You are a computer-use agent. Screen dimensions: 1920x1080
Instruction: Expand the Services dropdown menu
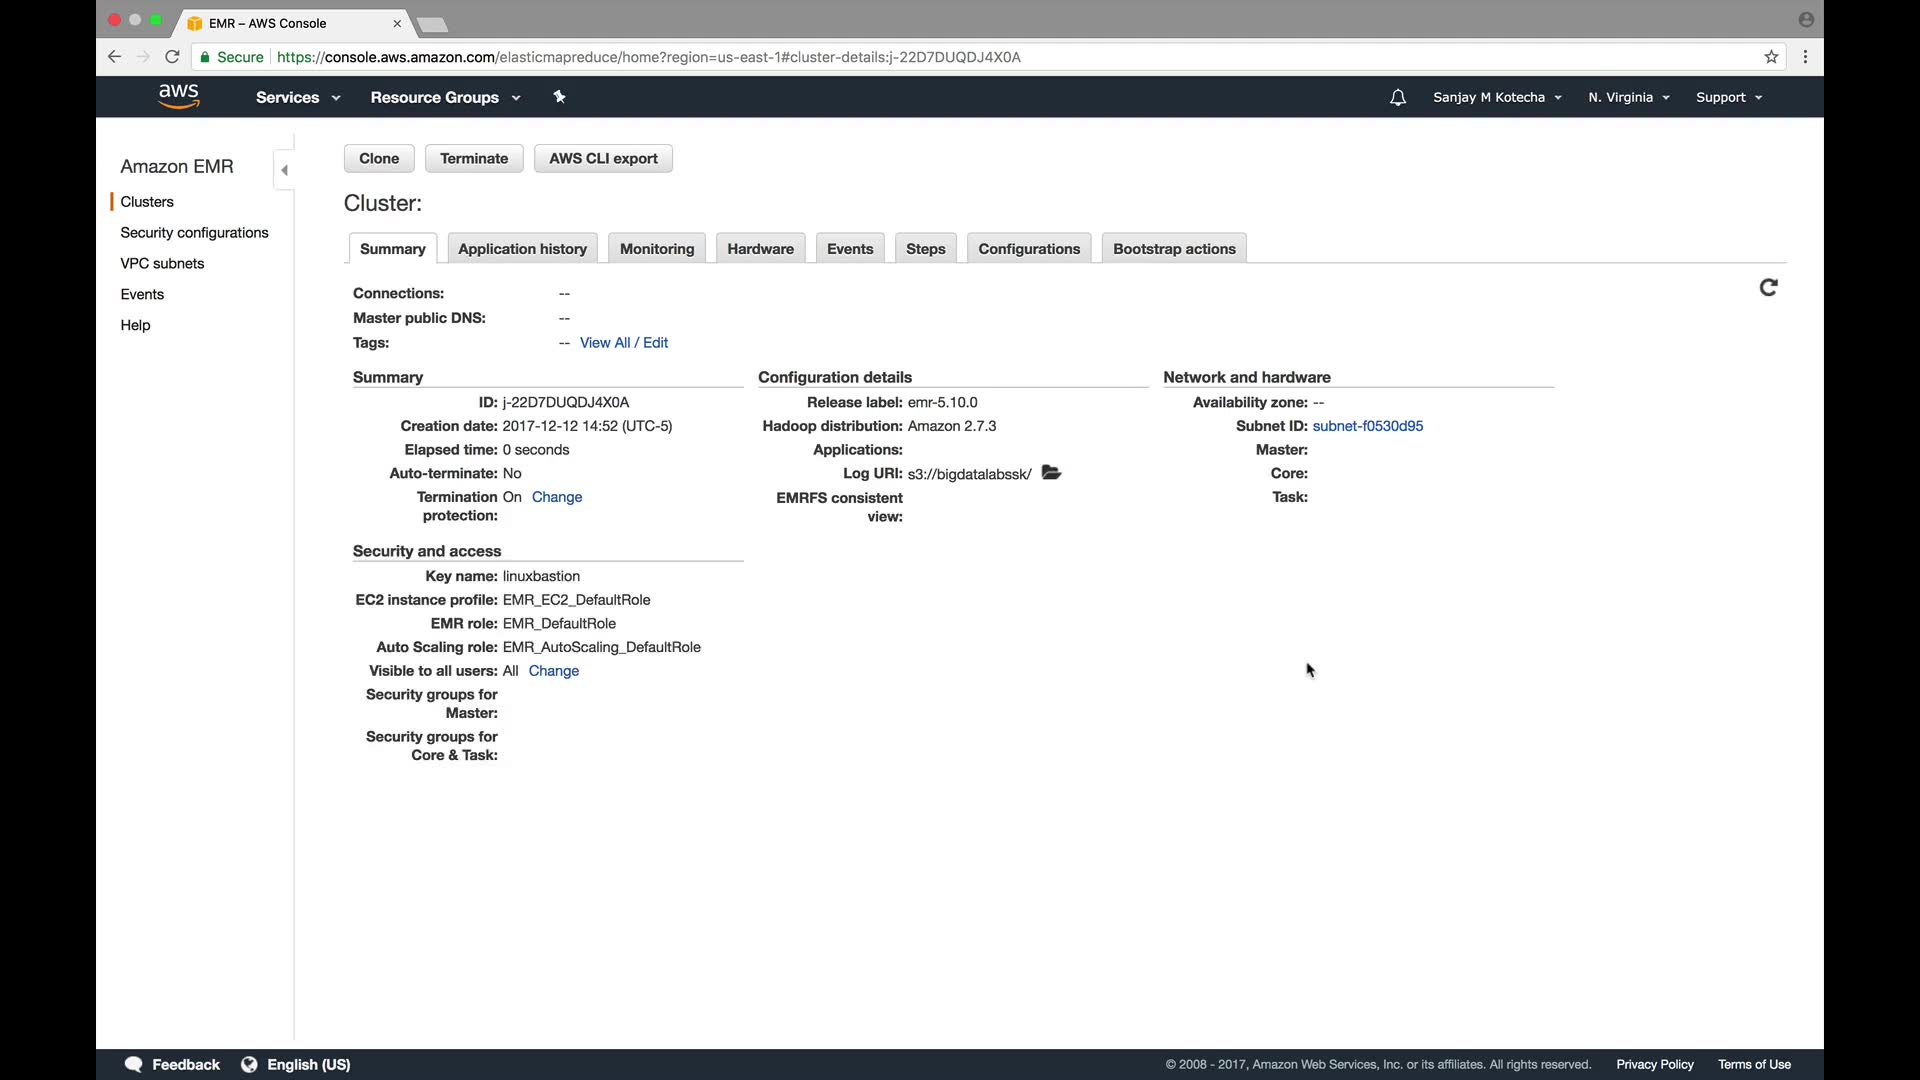[x=297, y=97]
